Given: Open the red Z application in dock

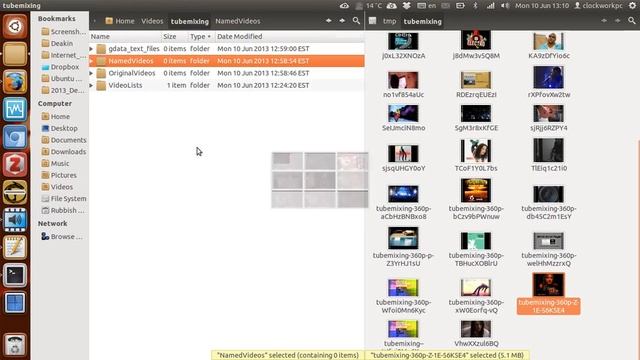Looking at the screenshot, I should pos(15,164).
